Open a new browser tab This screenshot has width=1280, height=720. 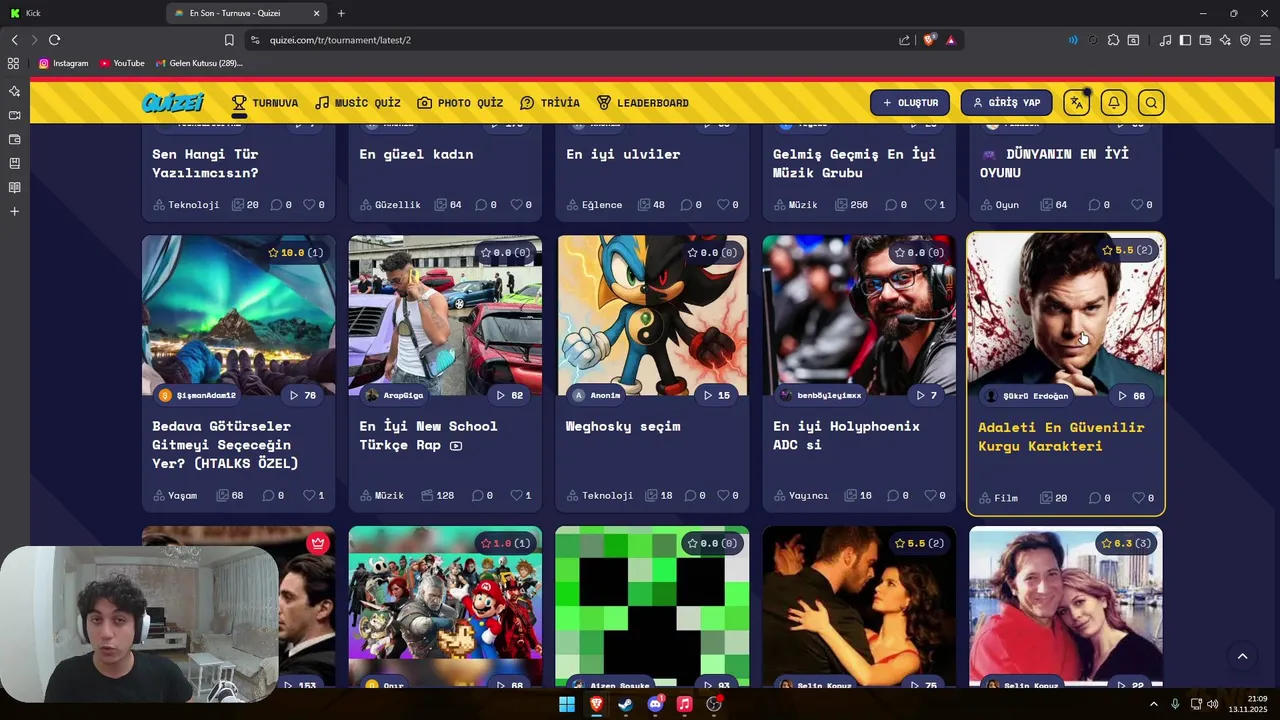pos(341,13)
